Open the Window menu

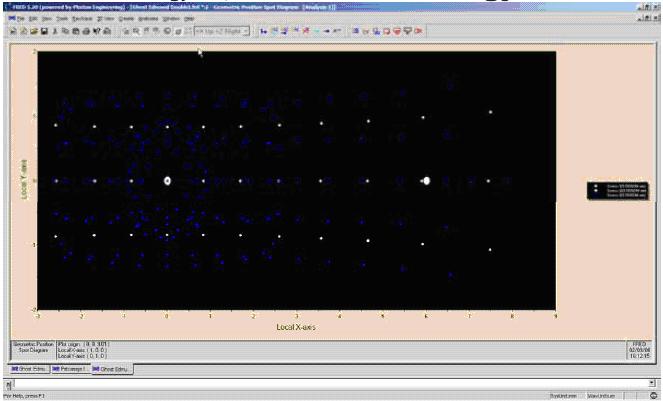click(171, 19)
